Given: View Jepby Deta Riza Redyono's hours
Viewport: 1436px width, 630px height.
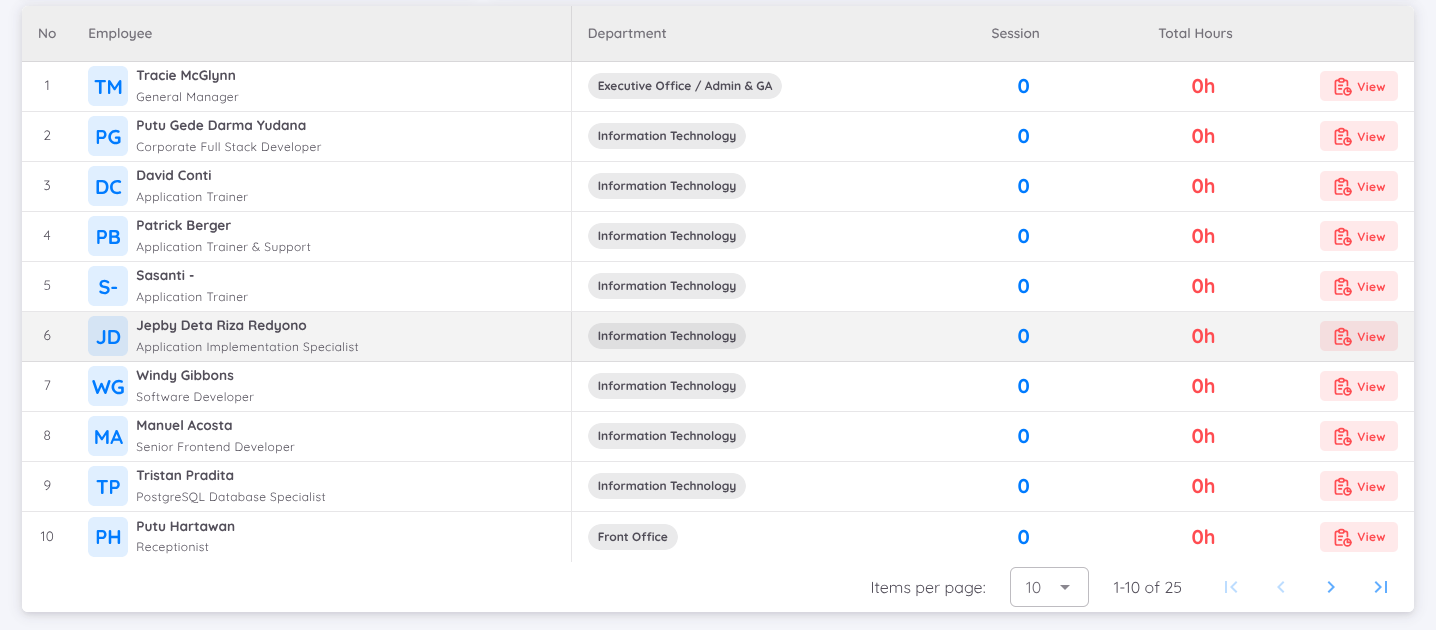Looking at the screenshot, I should click(1358, 337).
